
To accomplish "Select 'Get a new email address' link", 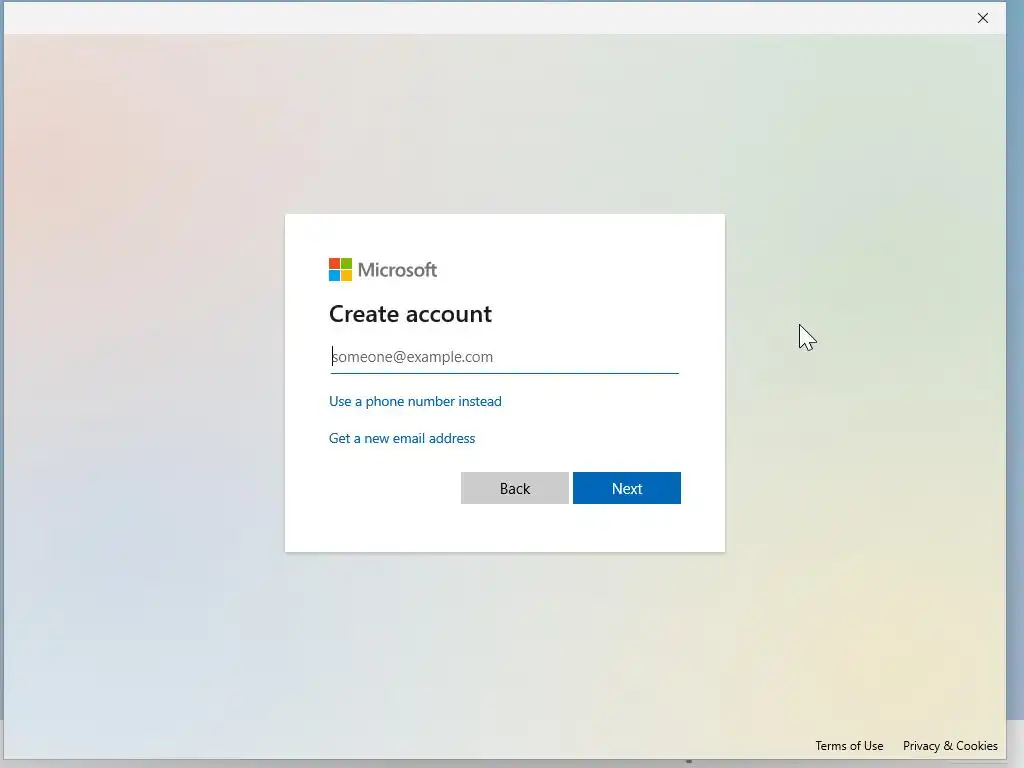I will coord(402,438).
